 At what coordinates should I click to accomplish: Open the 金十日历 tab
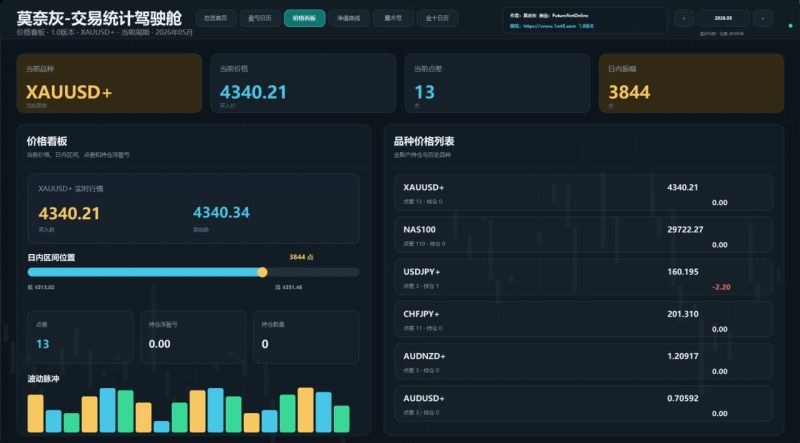click(x=437, y=18)
